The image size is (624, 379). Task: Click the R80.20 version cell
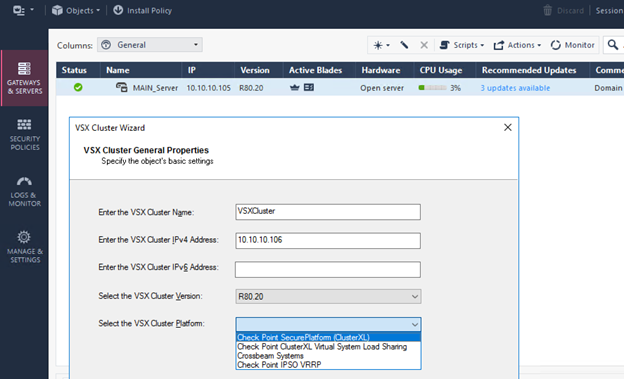pyautogui.click(x=251, y=88)
